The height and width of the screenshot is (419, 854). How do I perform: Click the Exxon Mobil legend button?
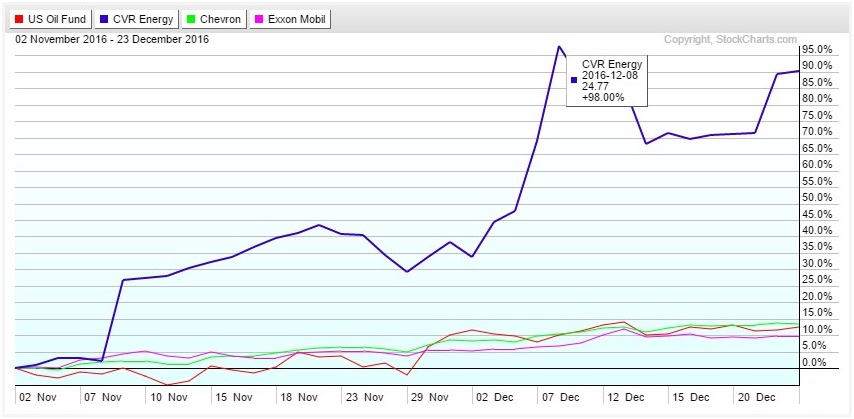point(290,19)
